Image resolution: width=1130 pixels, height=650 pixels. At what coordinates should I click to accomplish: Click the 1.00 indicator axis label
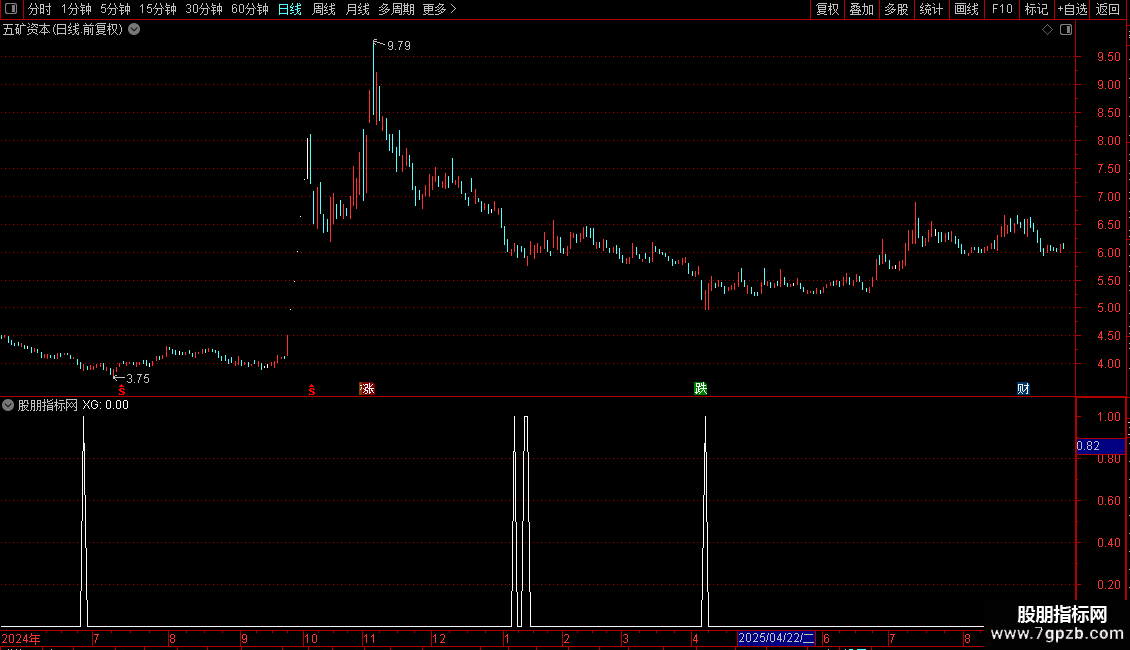click(x=1108, y=417)
